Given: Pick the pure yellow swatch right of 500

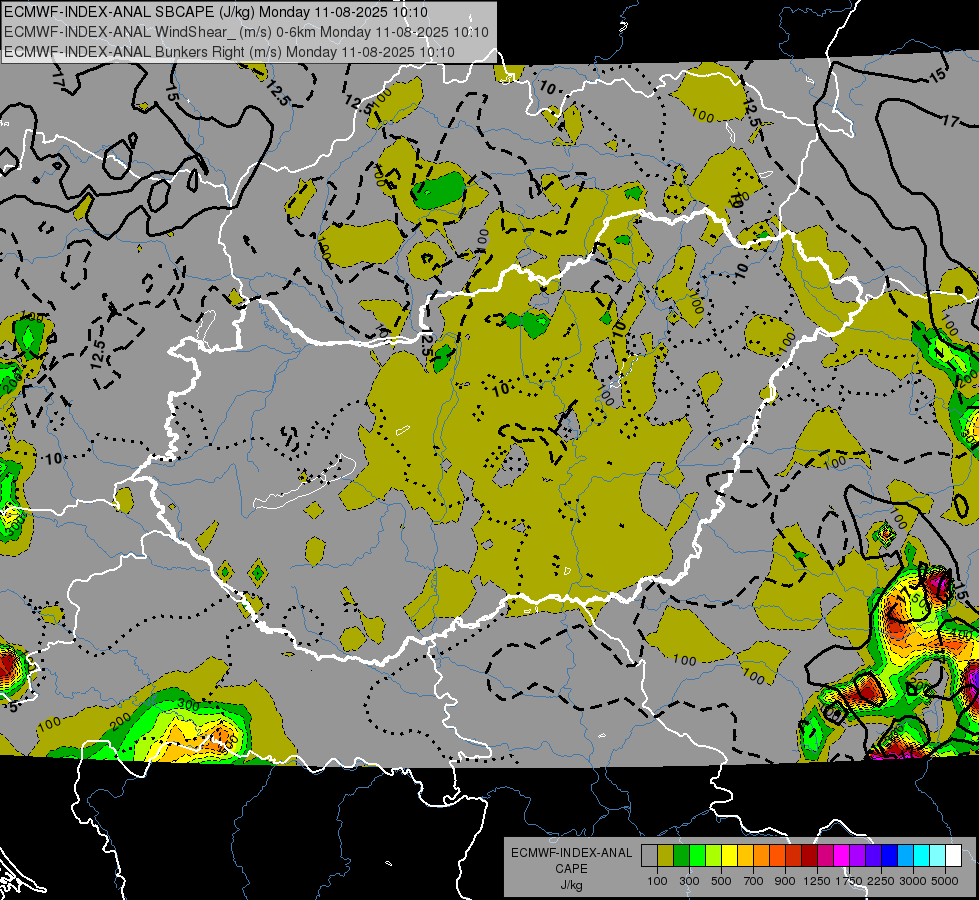Looking at the screenshot, I should tap(730, 855).
